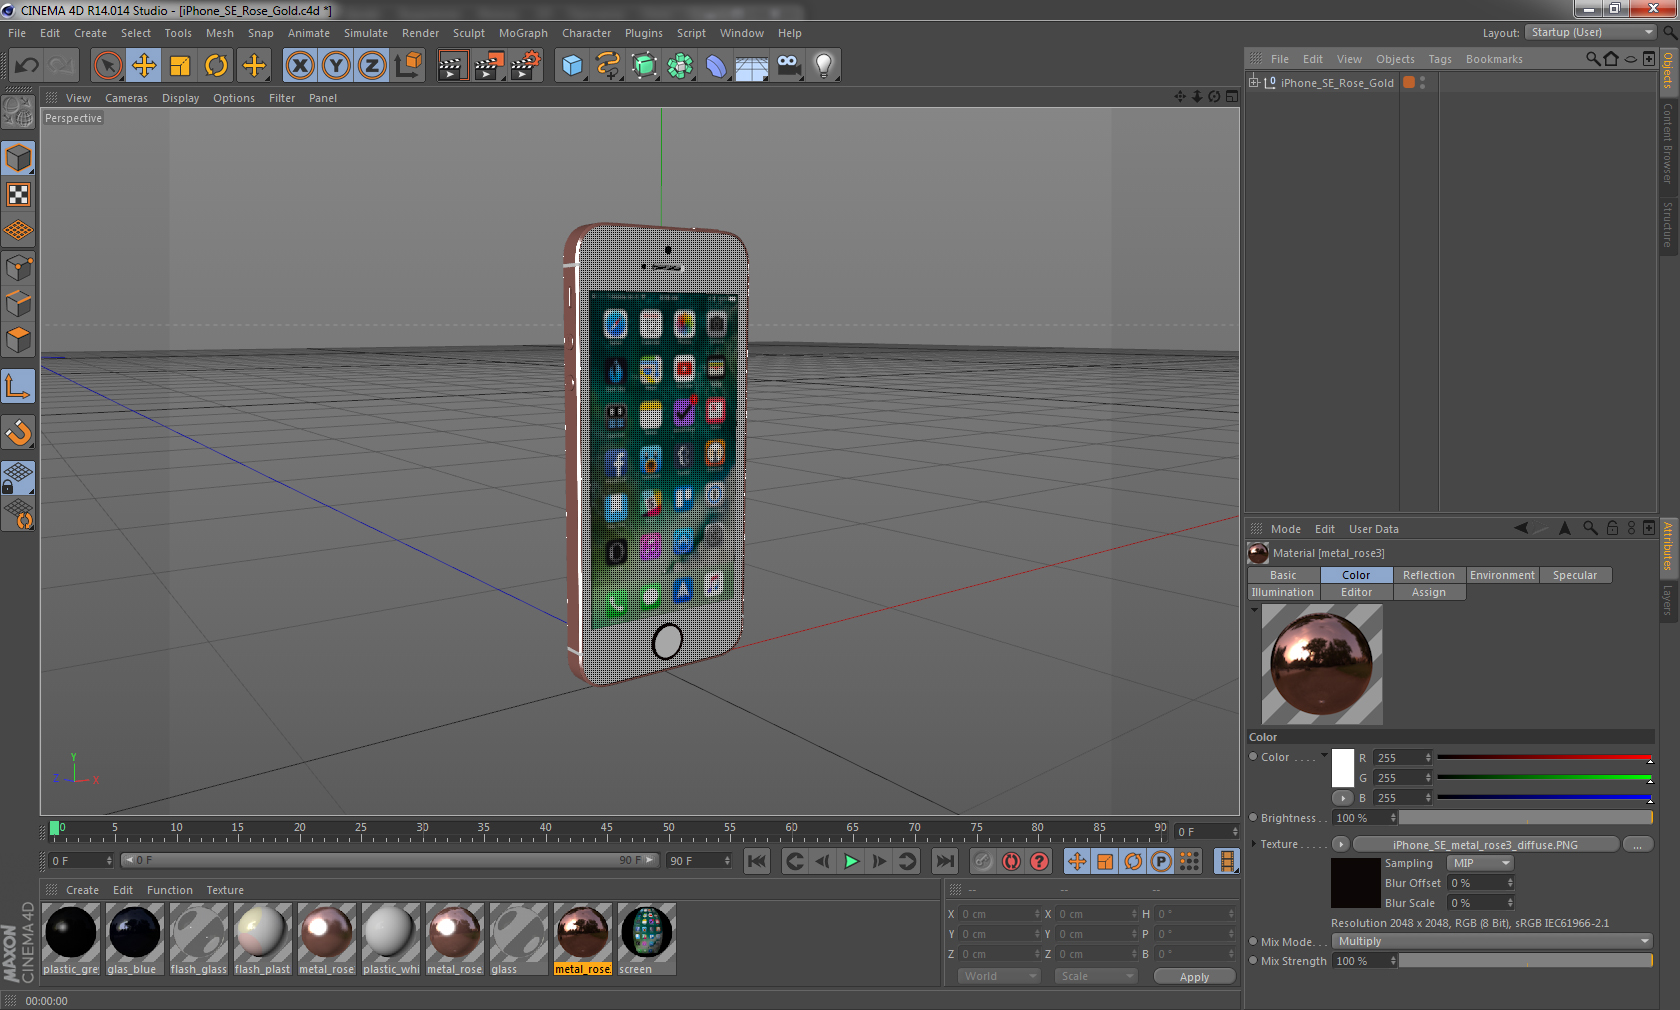
Task: Play the animation forward
Action: point(851,861)
